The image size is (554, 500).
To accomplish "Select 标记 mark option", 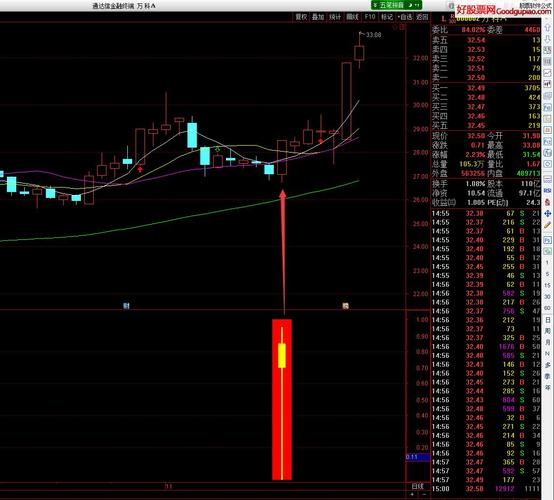I will click(387, 17).
